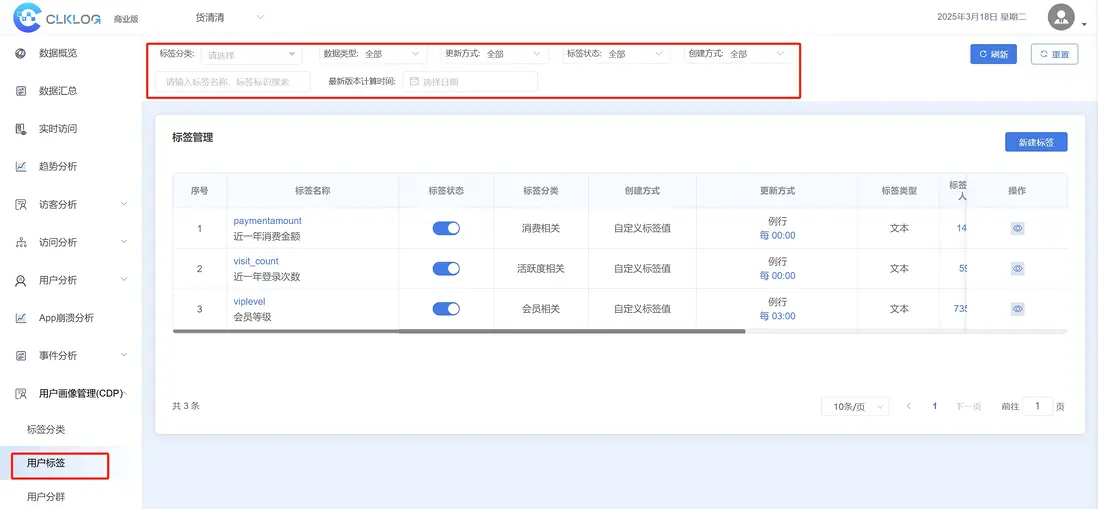Viewport: 1098px width, 509px height.
Task: Open 数据汇总 in the sidebar
Action: pyautogui.click(x=58, y=91)
